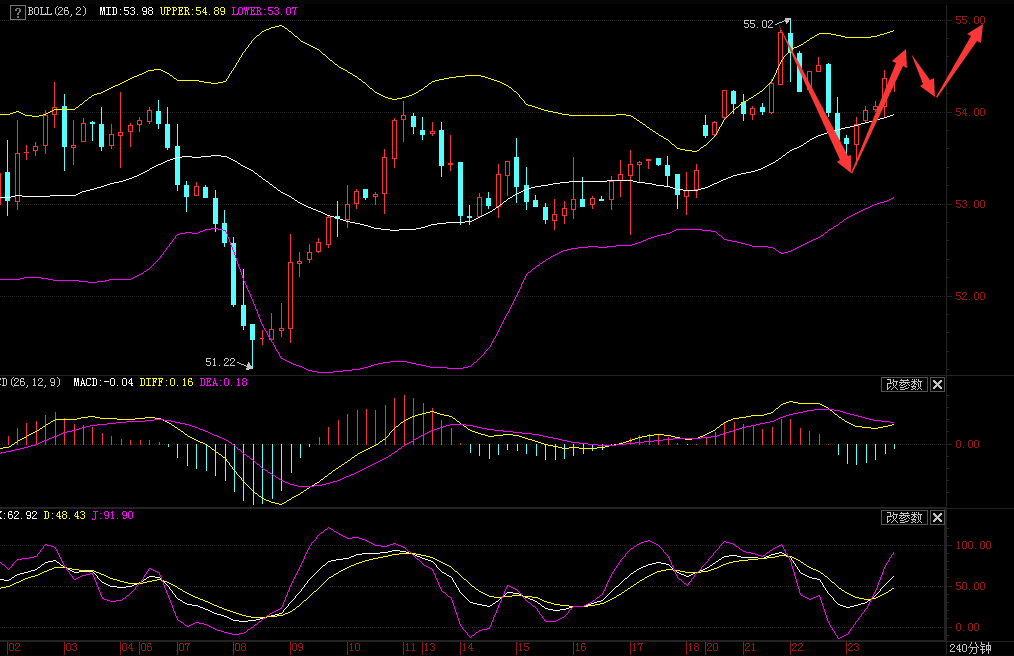
Task: Select date 22 on the time axis
Action: pos(797,648)
